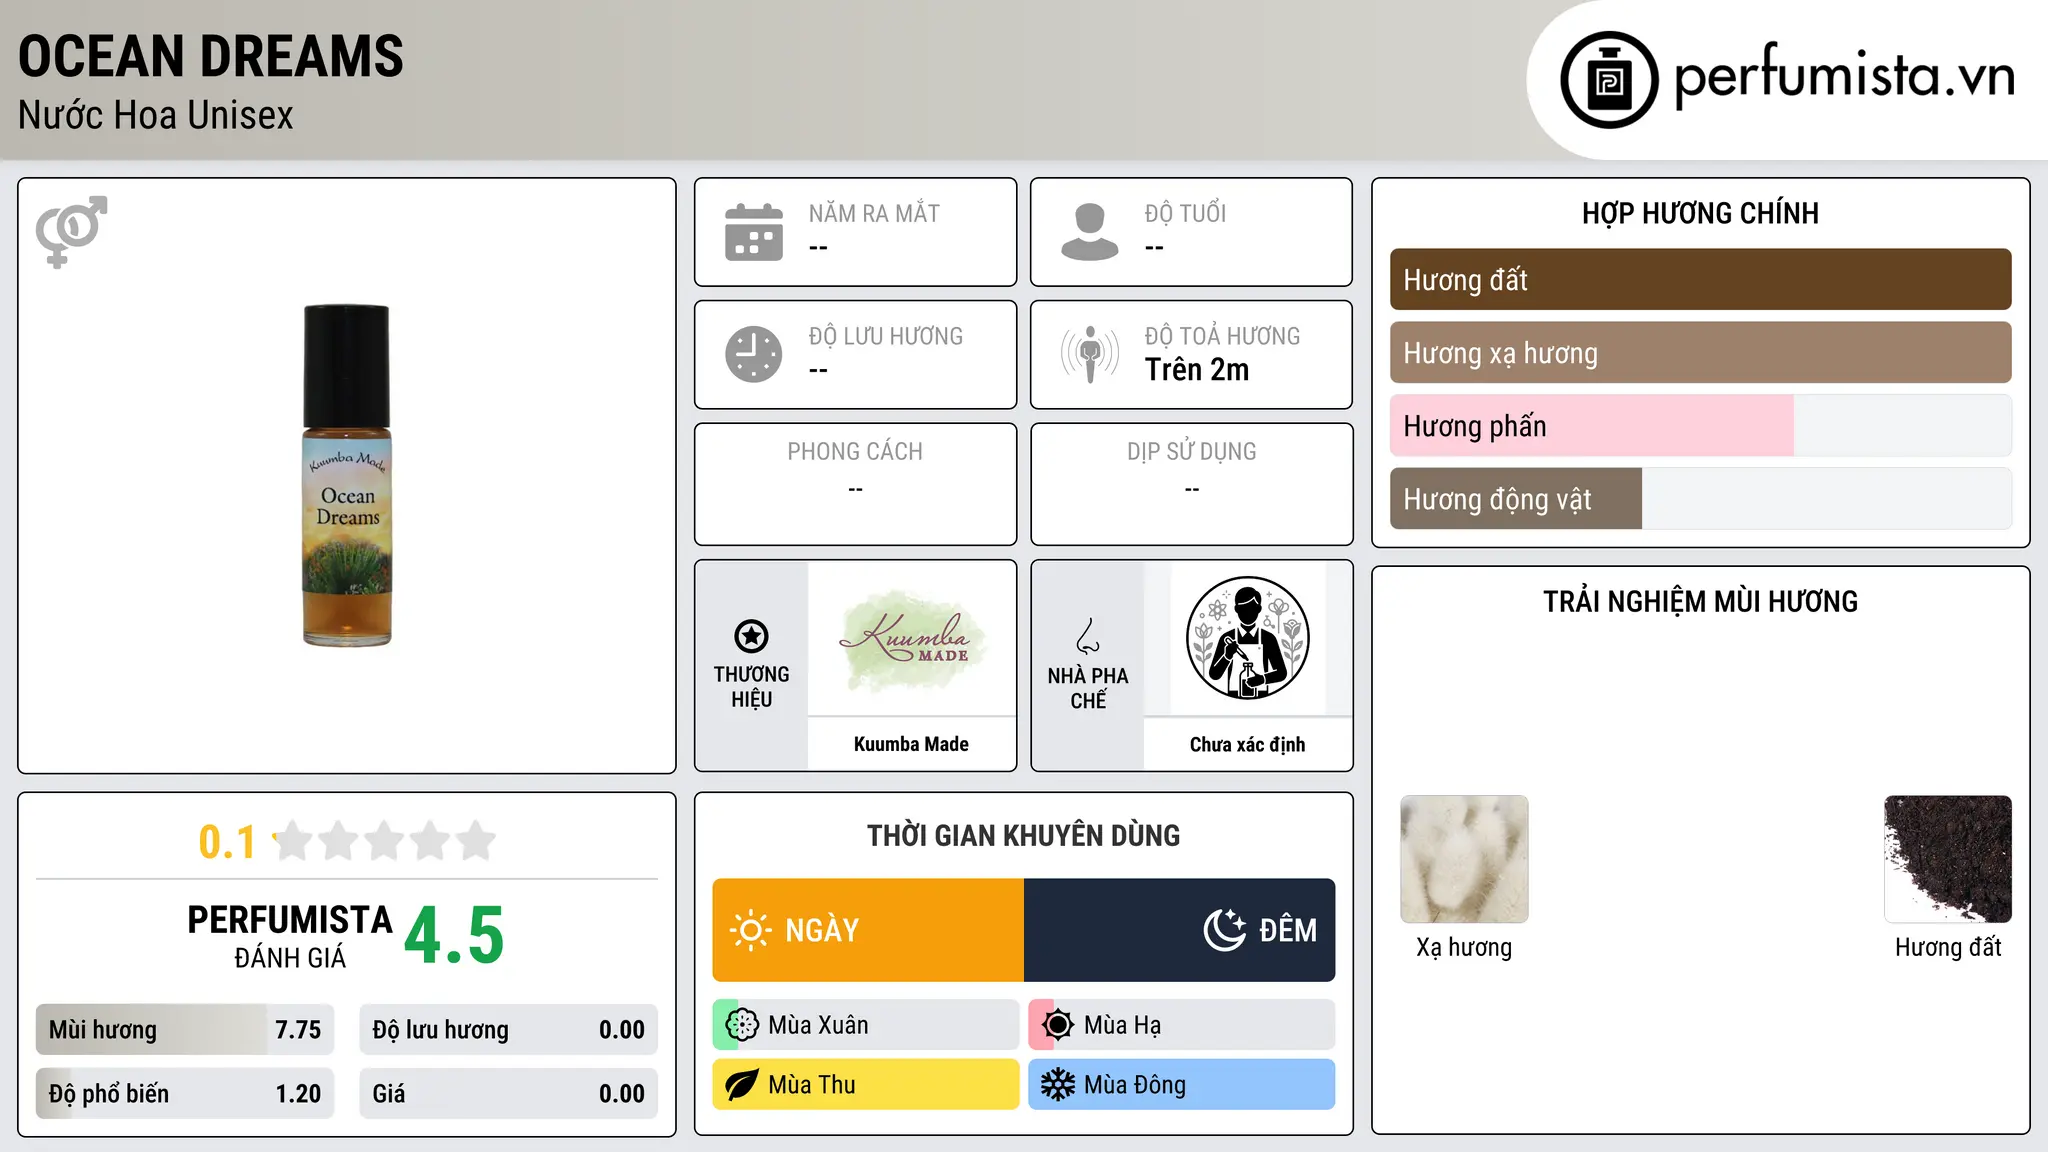The image size is (2048, 1152).
Task: Select the Mùa Đông season bar
Action: click(1182, 1085)
